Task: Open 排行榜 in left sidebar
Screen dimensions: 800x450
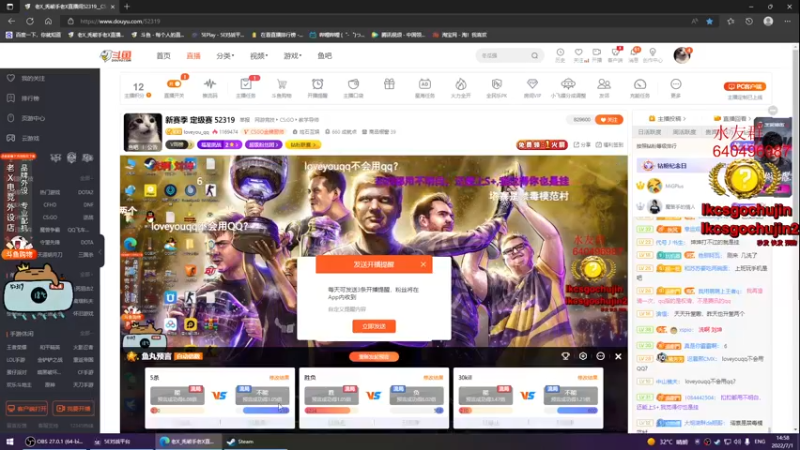Action: (30, 98)
